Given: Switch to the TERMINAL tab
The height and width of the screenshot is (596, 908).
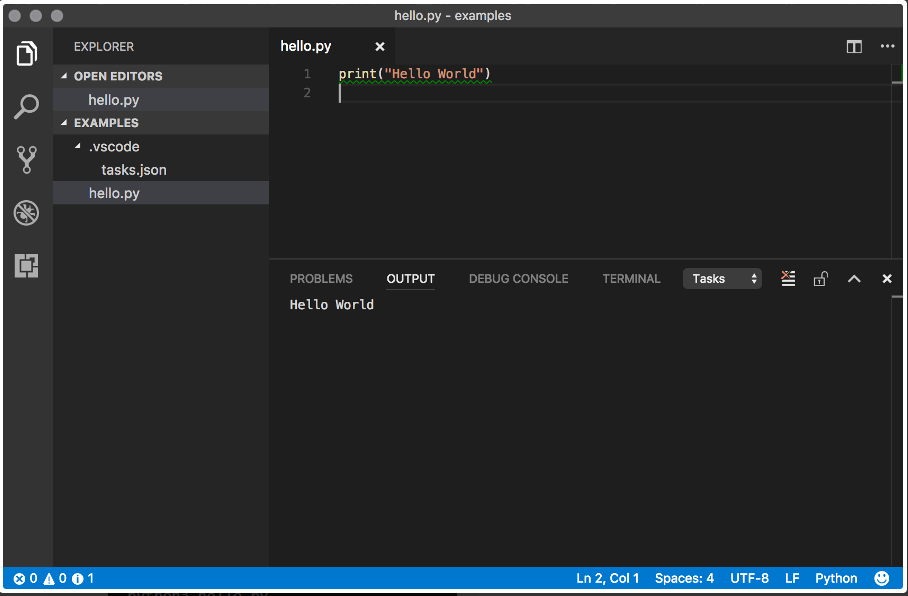Looking at the screenshot, I should click(631, 278).
